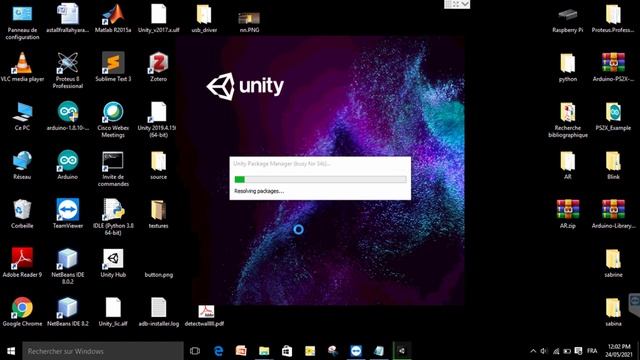Open the AR folder on desktop

(568, 165)
